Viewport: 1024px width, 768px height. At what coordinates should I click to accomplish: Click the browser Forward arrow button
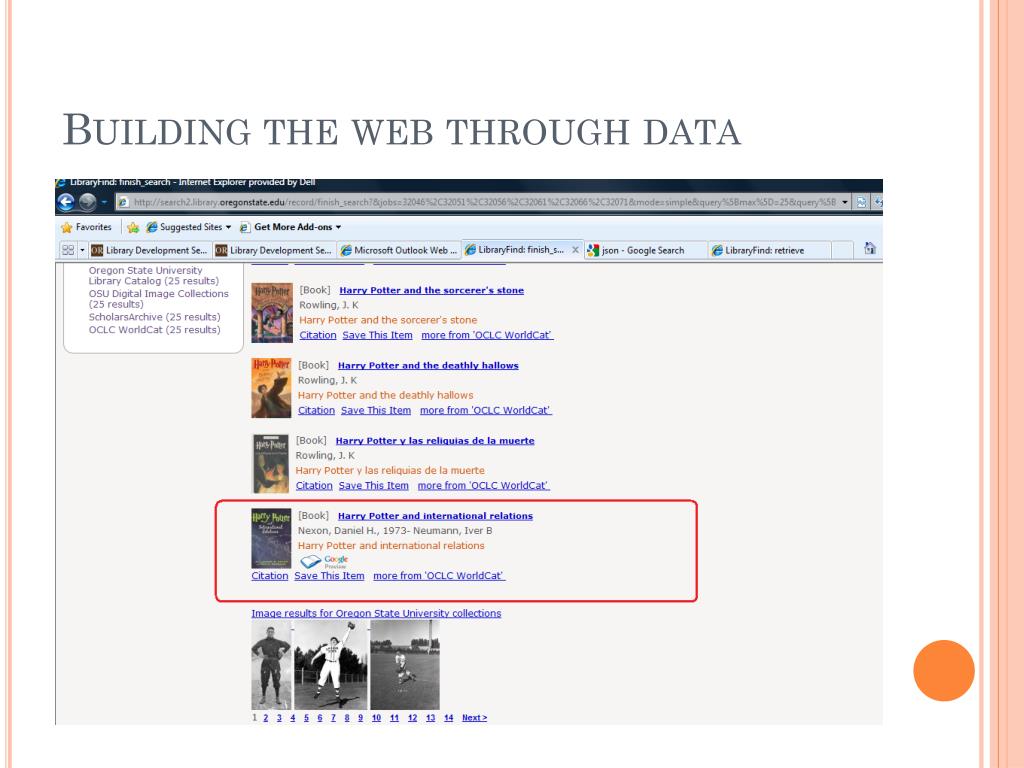click(x=88, y=202)
